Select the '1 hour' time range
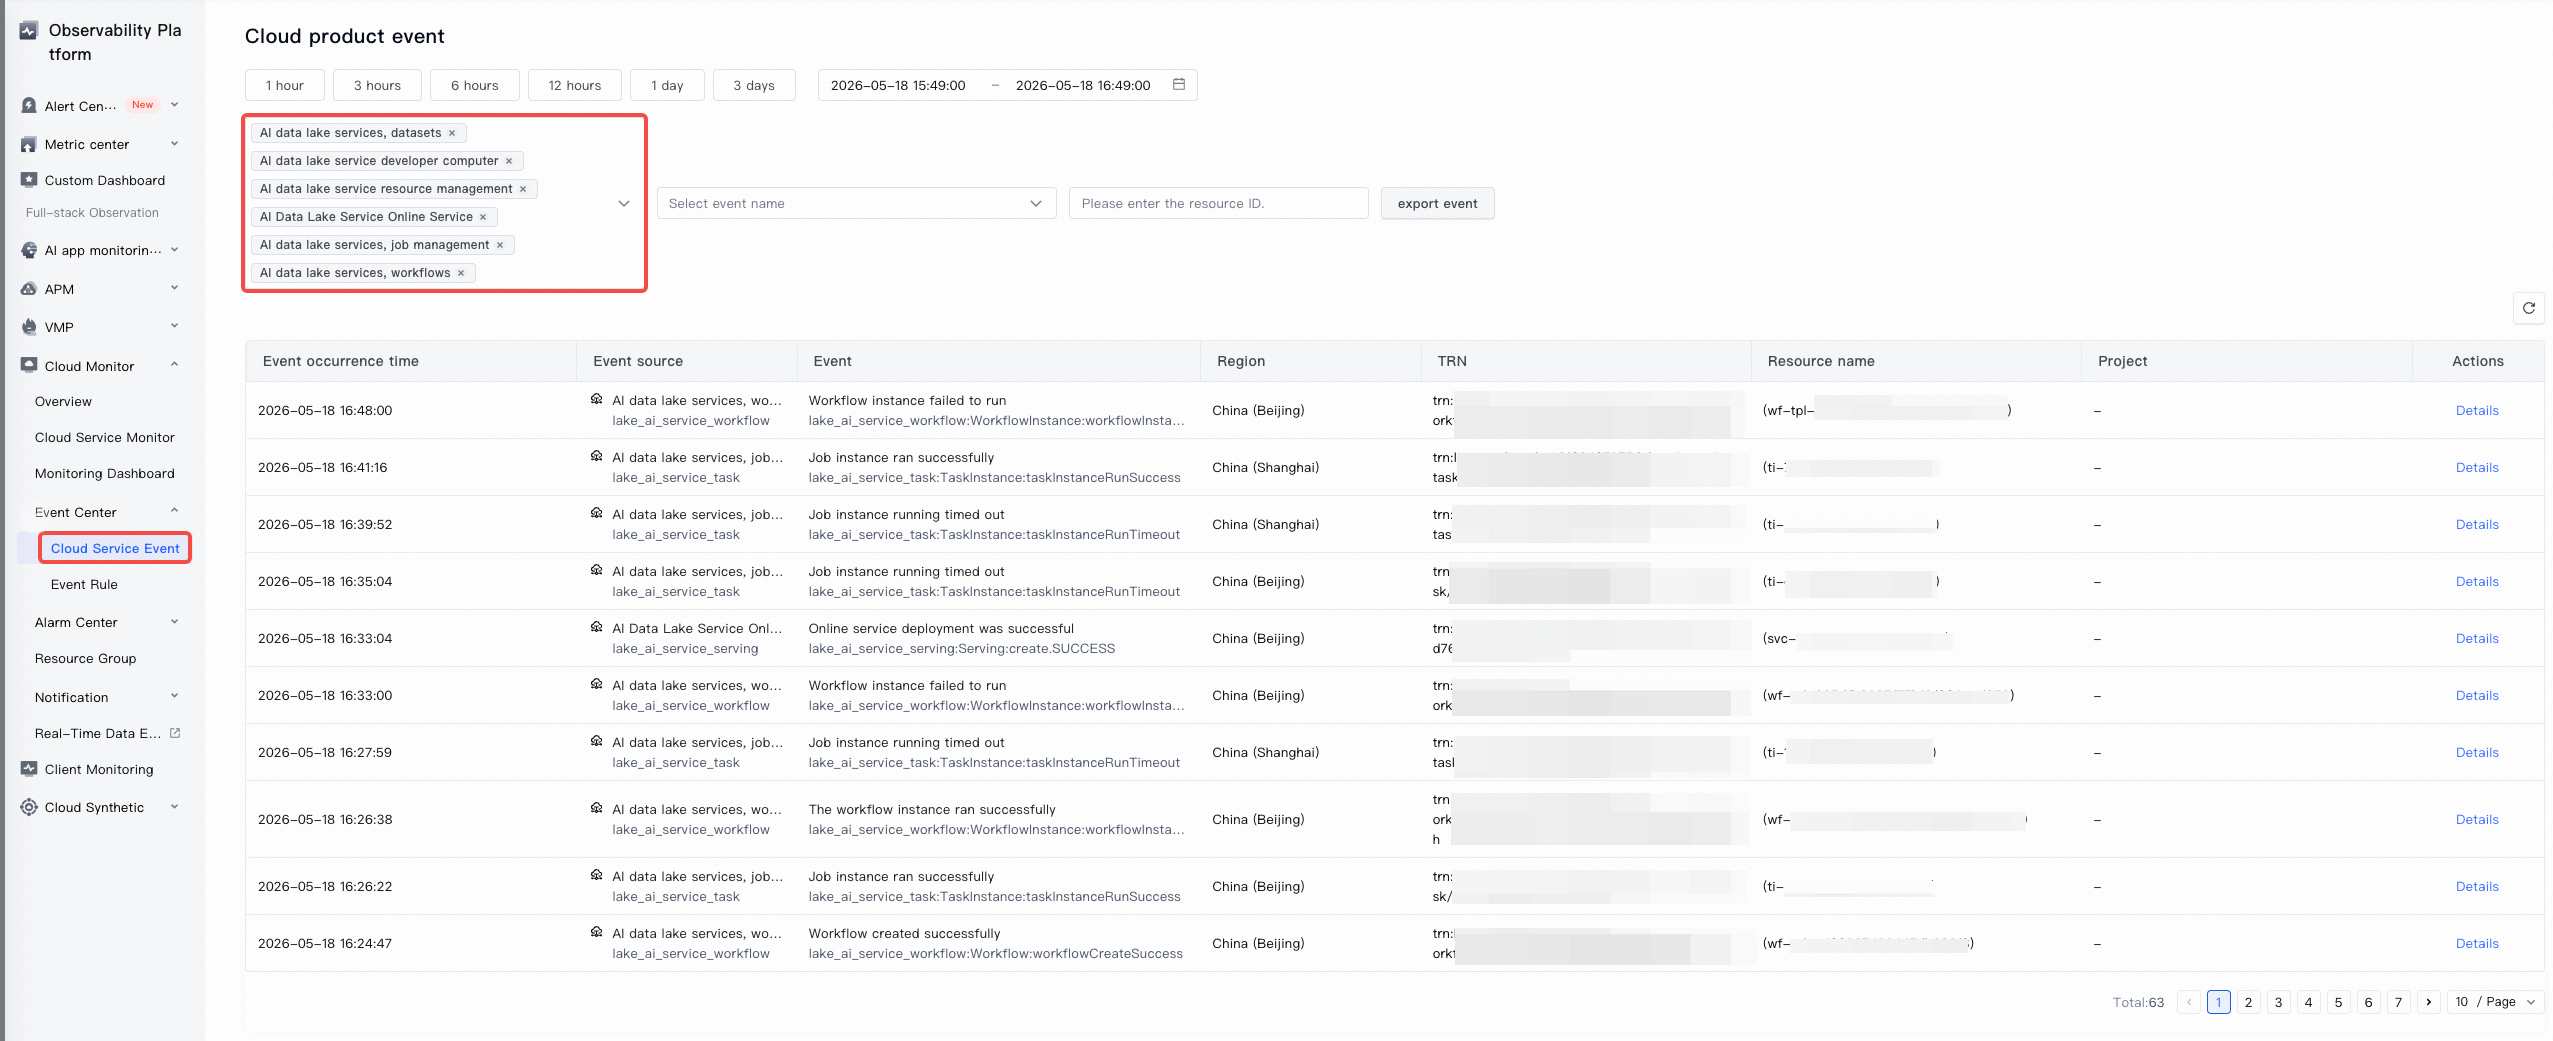Screen dimensions: 2553x1041 click(x=285, y=85)
